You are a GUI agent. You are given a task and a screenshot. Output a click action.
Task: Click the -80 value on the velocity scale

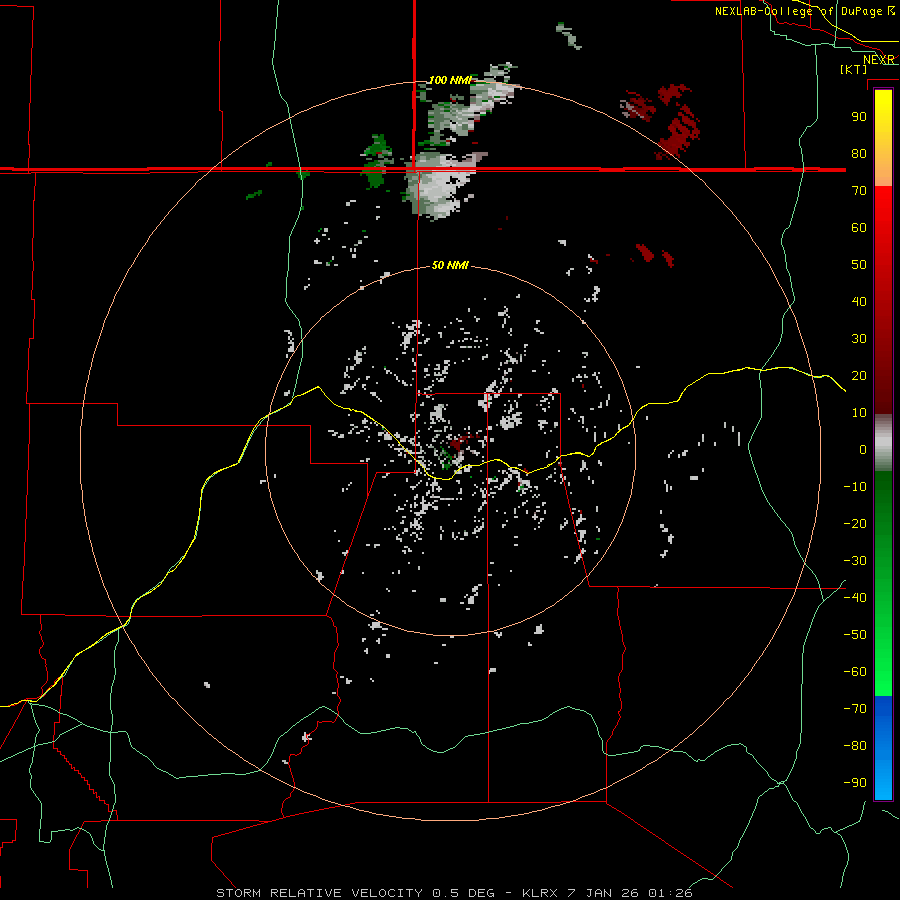[x=855, y=746]
